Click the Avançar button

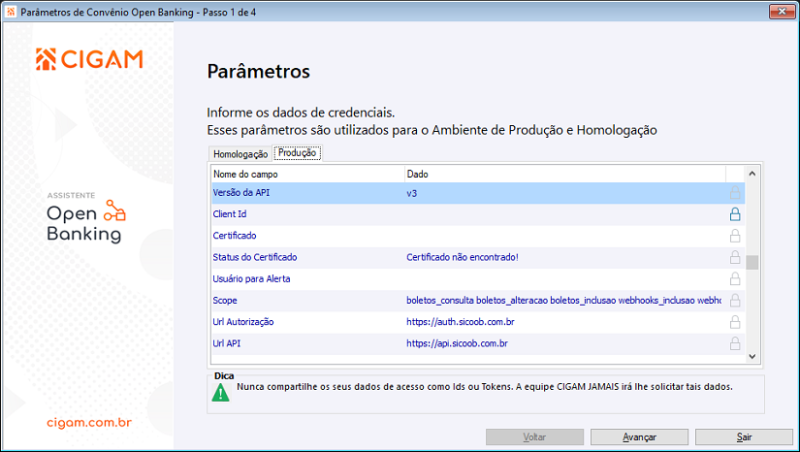(639, 437)
